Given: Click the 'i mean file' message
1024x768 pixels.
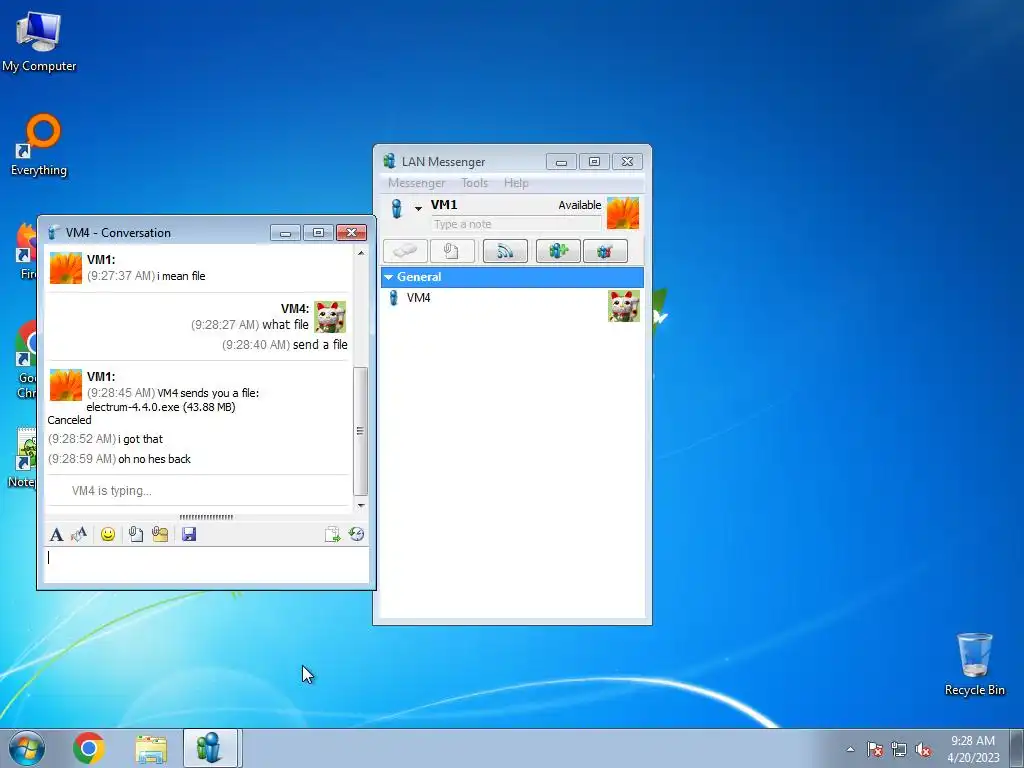Looking at the screenshot, I should point(182,276).
